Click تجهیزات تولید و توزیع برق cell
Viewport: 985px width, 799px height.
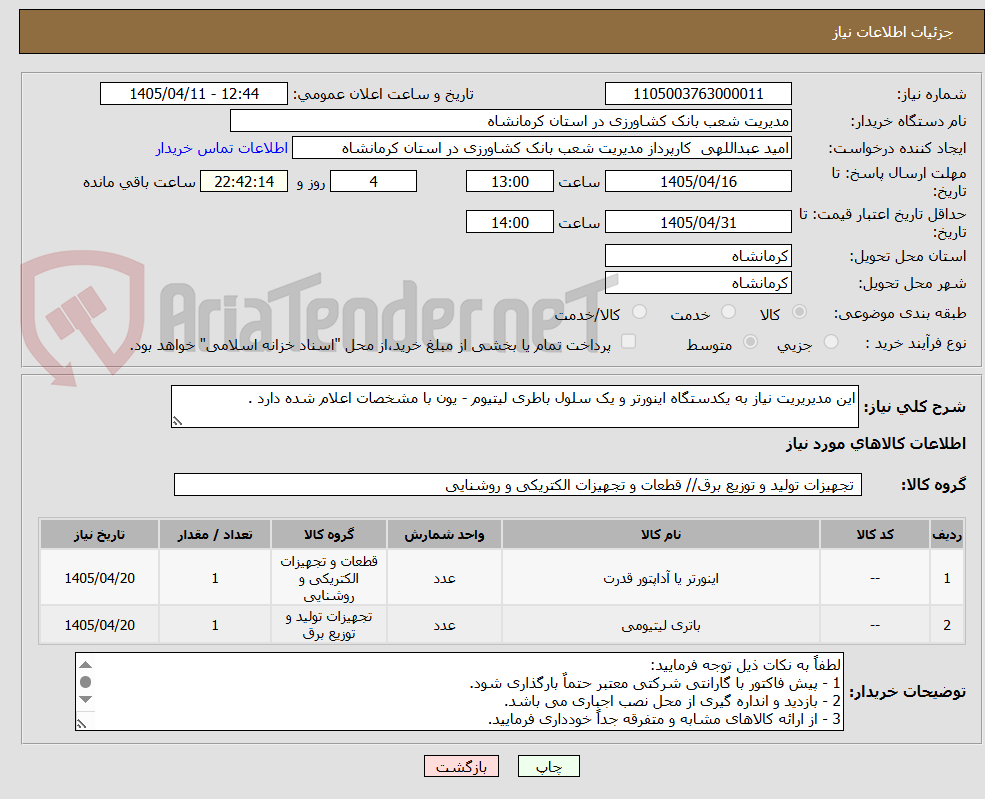point(329,625)
